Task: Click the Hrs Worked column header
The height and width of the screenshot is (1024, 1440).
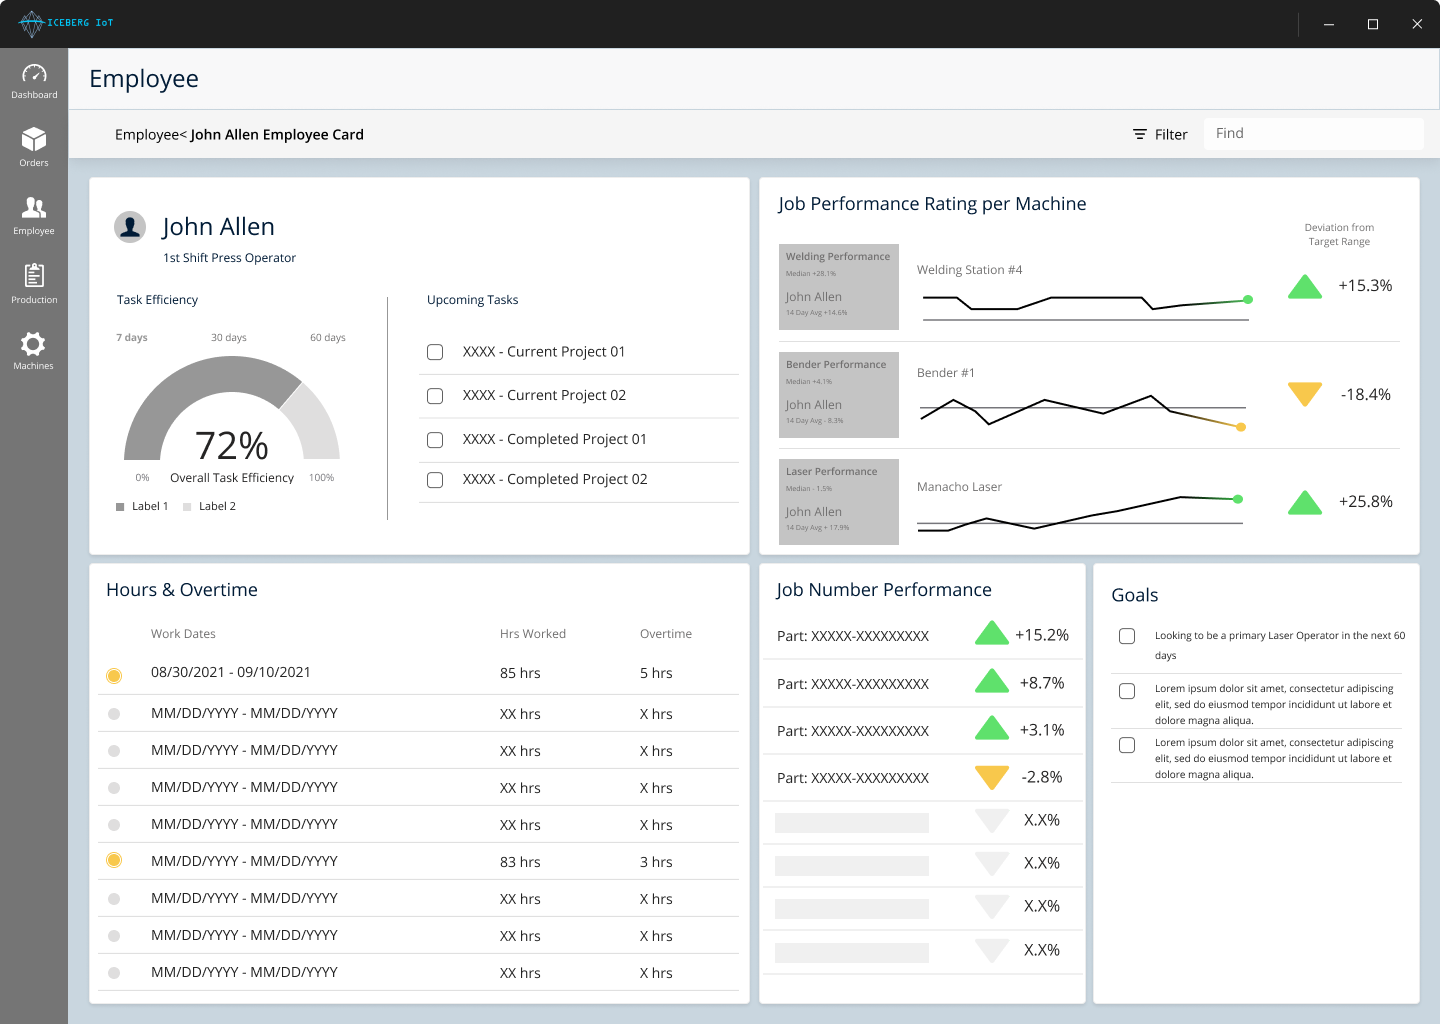Action: tap(533, 634)
